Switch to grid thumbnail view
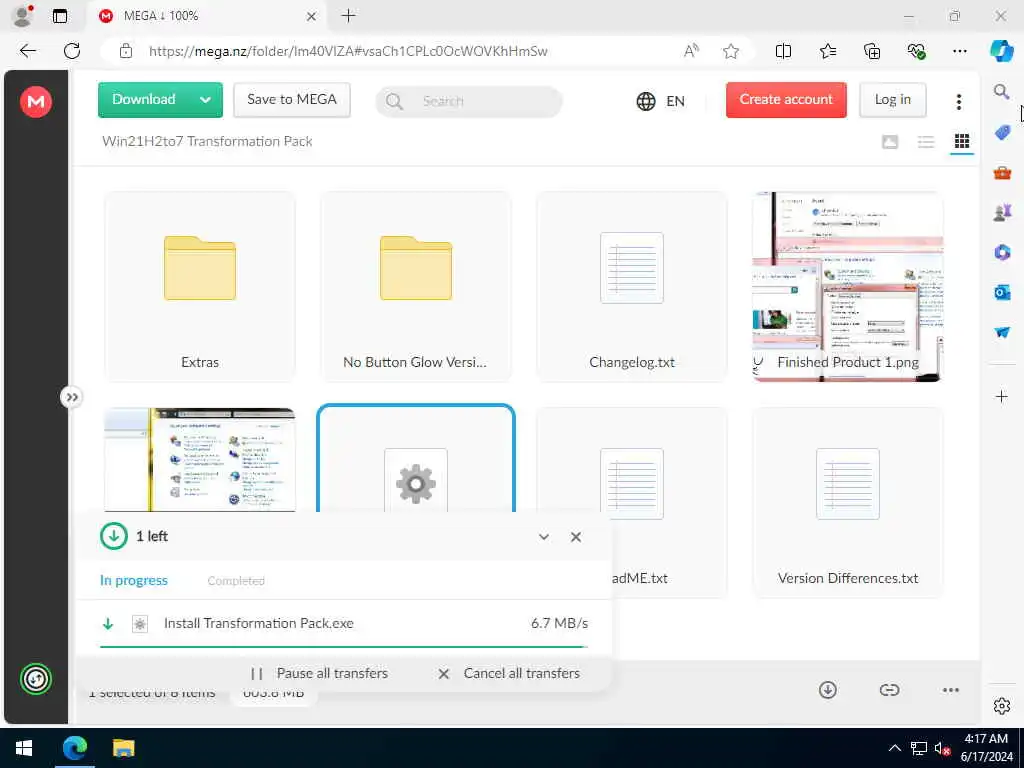The height and width of the screenshot is (768, 1024). click(x=962, y=142)
